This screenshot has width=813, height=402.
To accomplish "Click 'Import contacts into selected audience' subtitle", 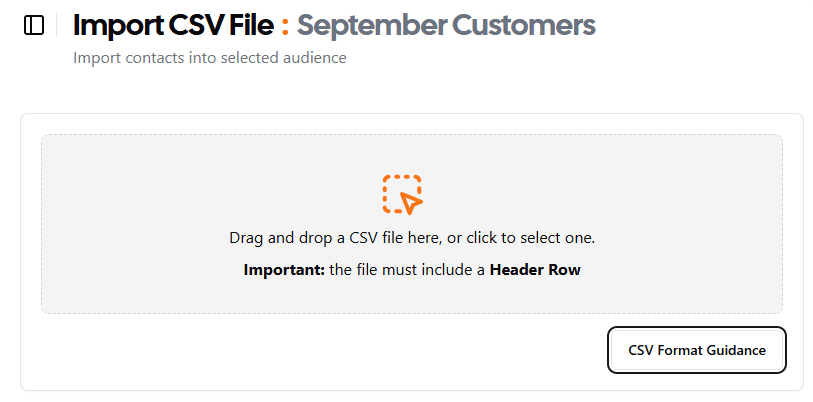I will click(x=209, y=58).
